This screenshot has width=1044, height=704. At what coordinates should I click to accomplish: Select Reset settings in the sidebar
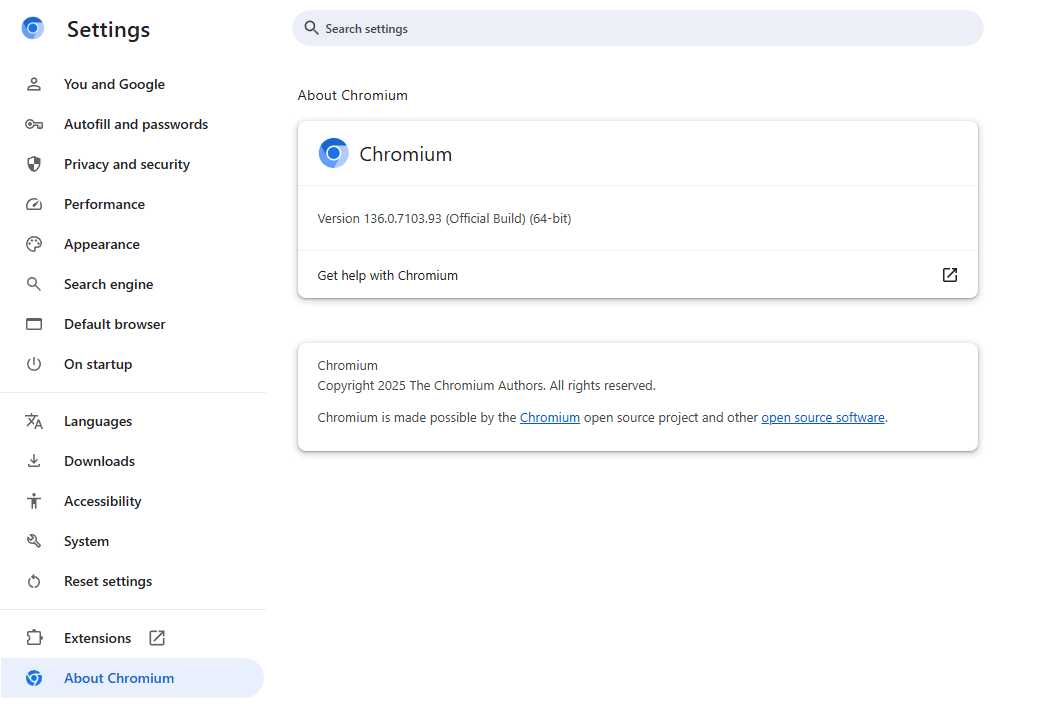108,581
